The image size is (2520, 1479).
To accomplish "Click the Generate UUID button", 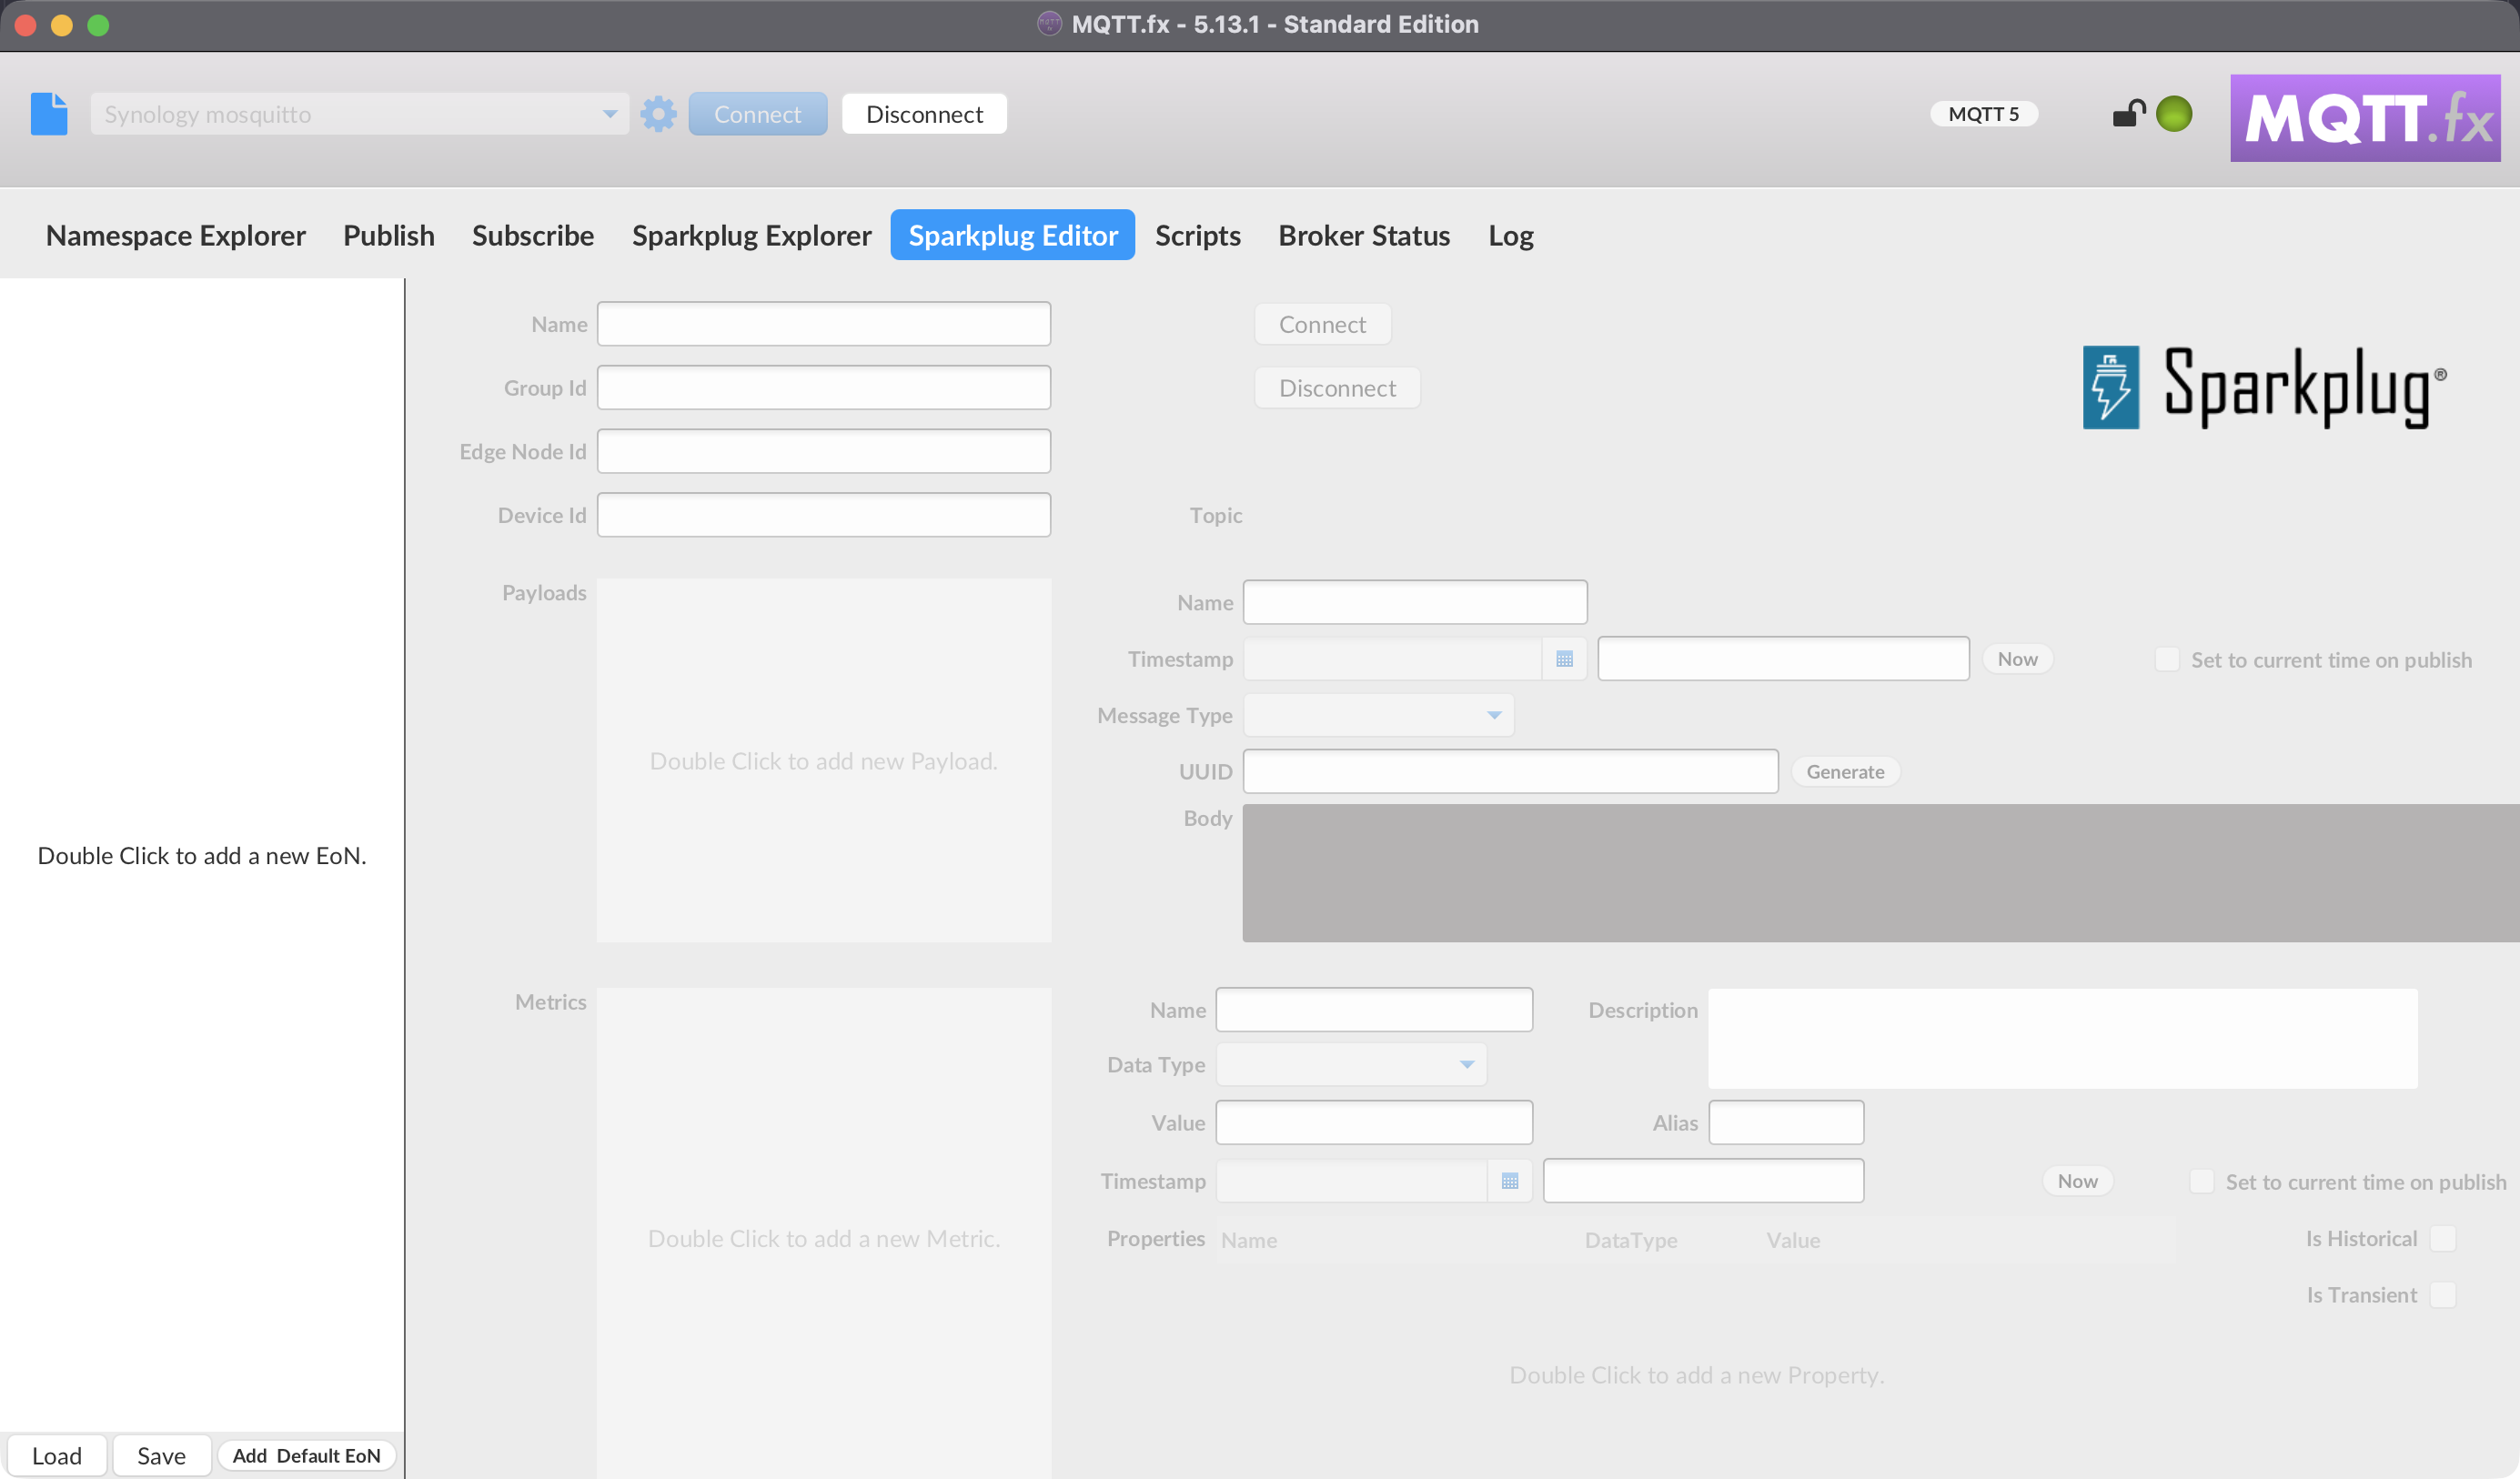I will pyautogui.click(x=1846, y=771).
